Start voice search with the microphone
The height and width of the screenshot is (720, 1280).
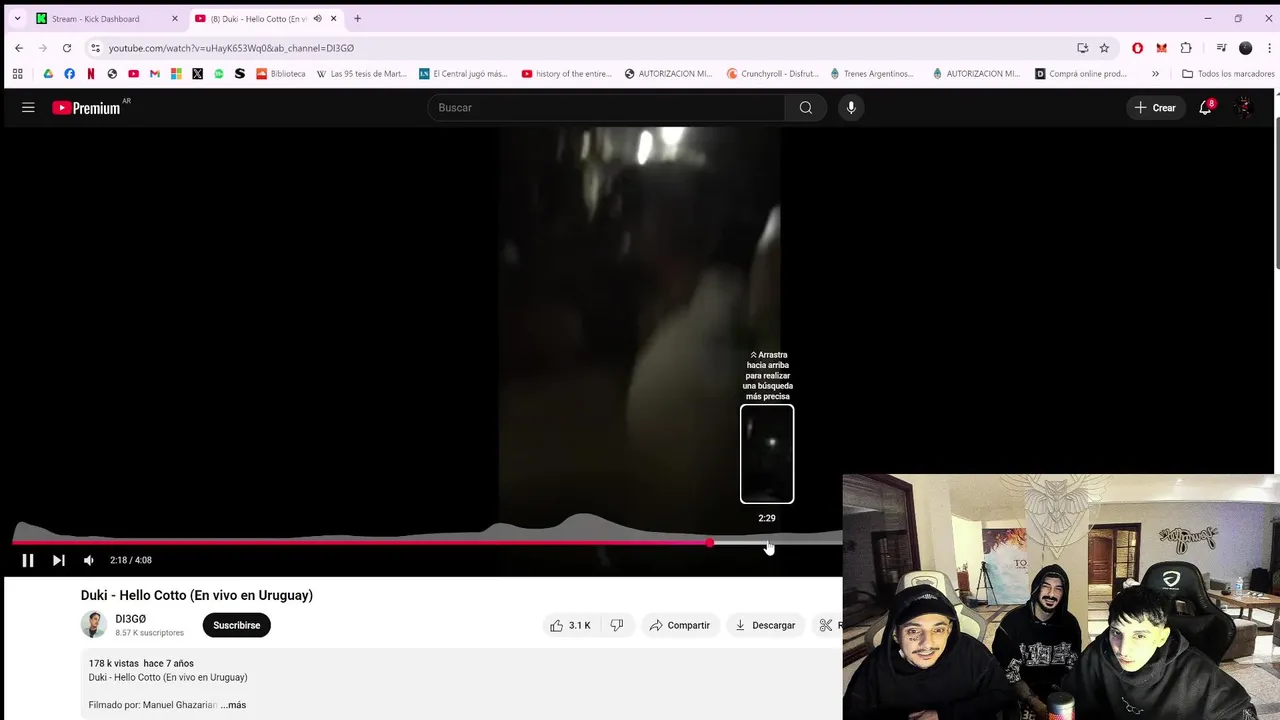pos(851,107)
